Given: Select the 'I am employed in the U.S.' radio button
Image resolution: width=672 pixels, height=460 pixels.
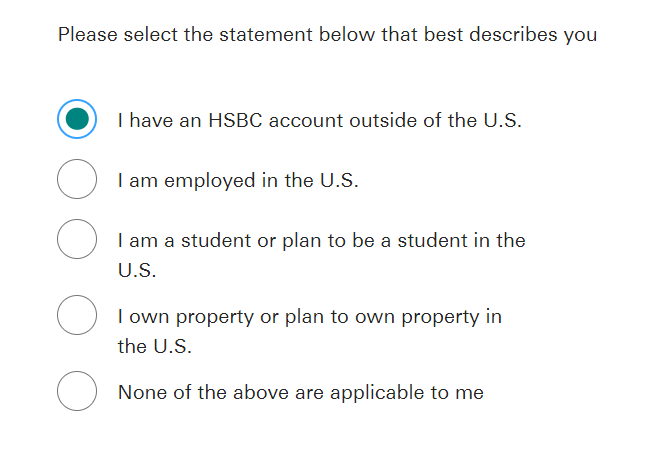Looking at the screenshot, I should 77,179.
